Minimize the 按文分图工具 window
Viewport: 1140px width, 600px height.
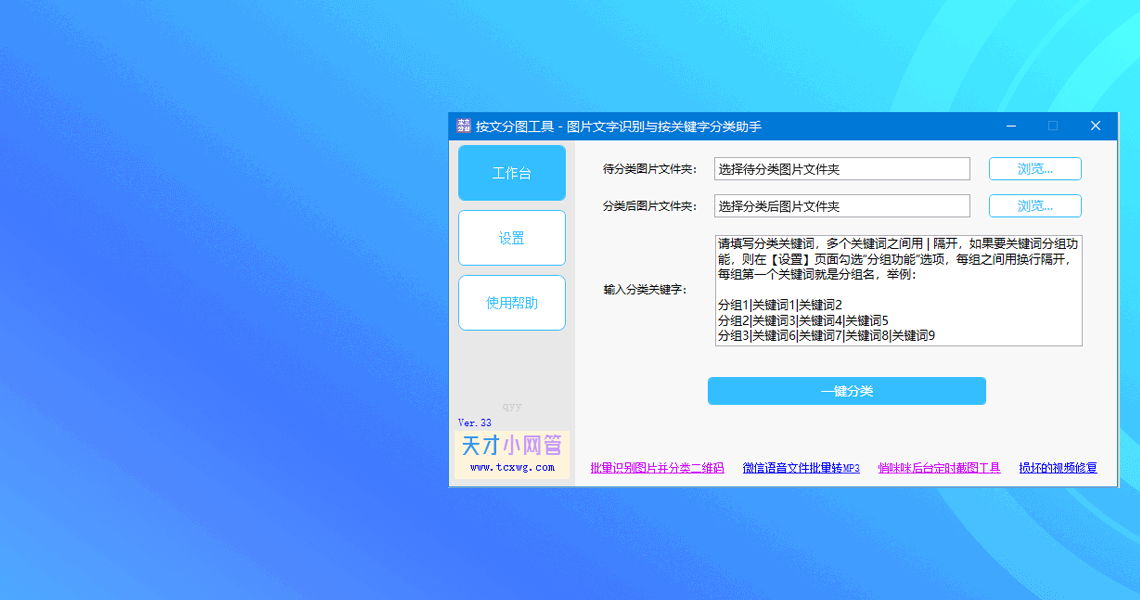pyautogui.click(x=1010, y=126)
